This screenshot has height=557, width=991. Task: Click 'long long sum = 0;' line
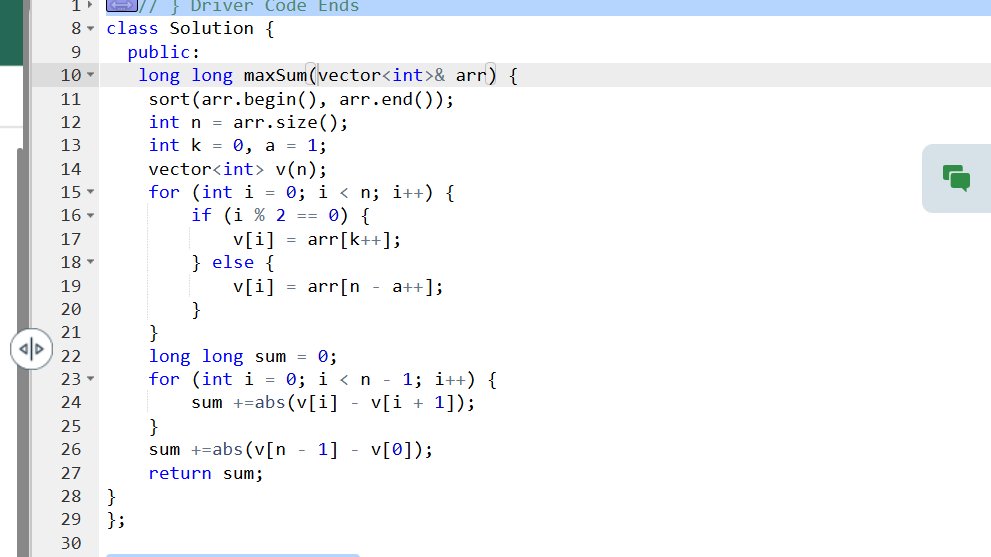click(x=243, y=357)
